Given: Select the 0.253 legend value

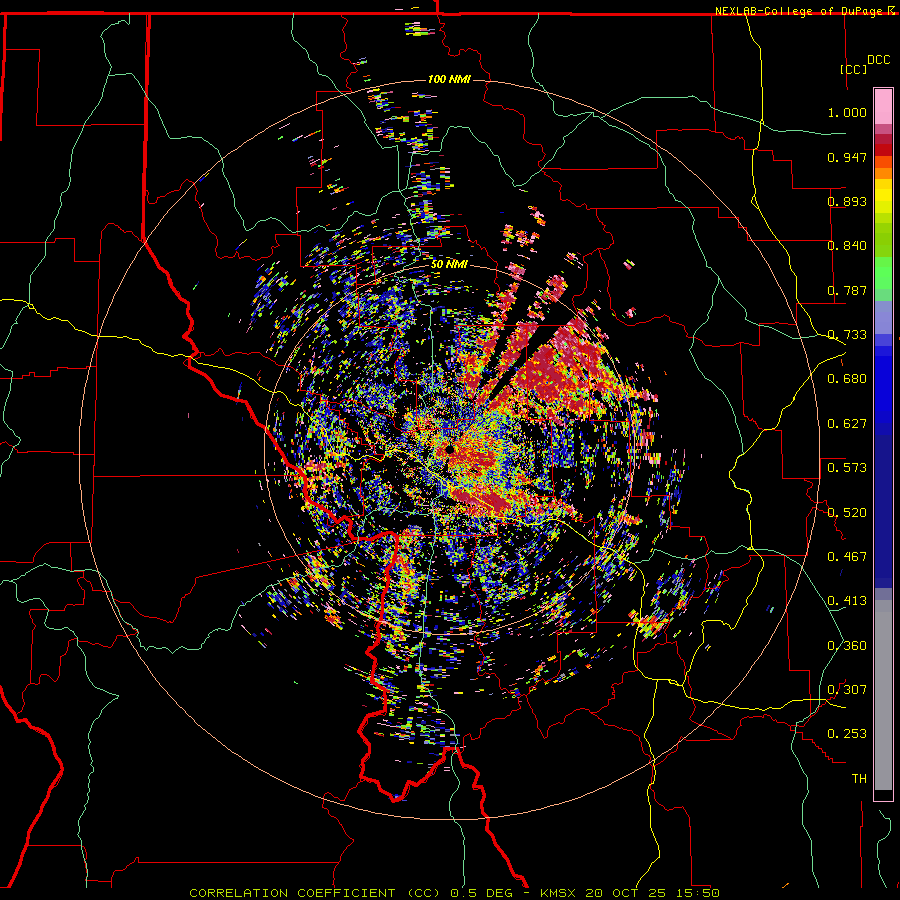Looking at the screenshot, I should (847, 734).
